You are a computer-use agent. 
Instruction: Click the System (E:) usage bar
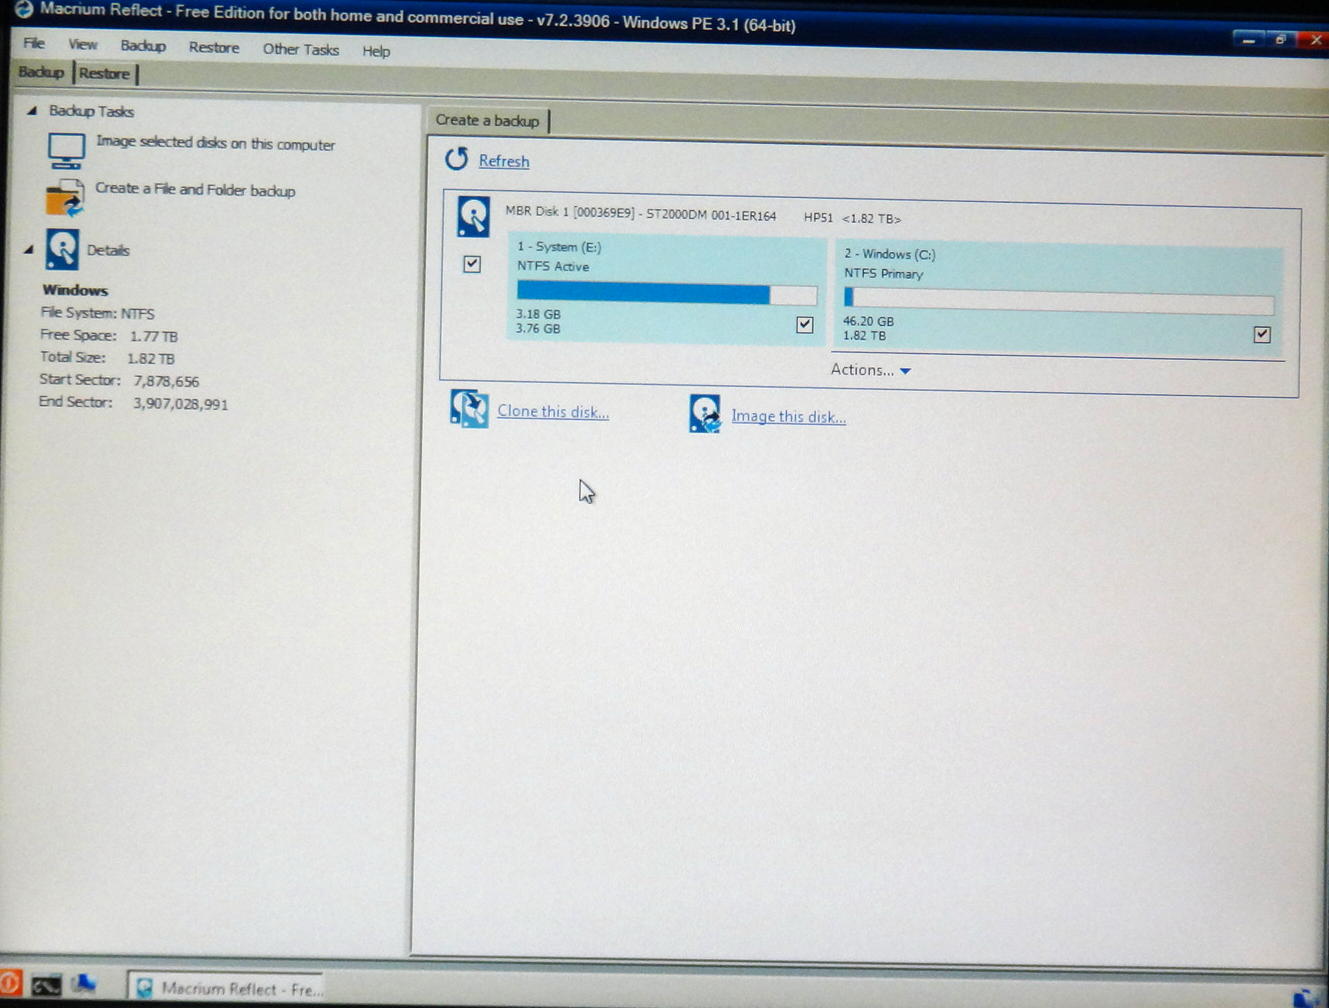point(667,294)
